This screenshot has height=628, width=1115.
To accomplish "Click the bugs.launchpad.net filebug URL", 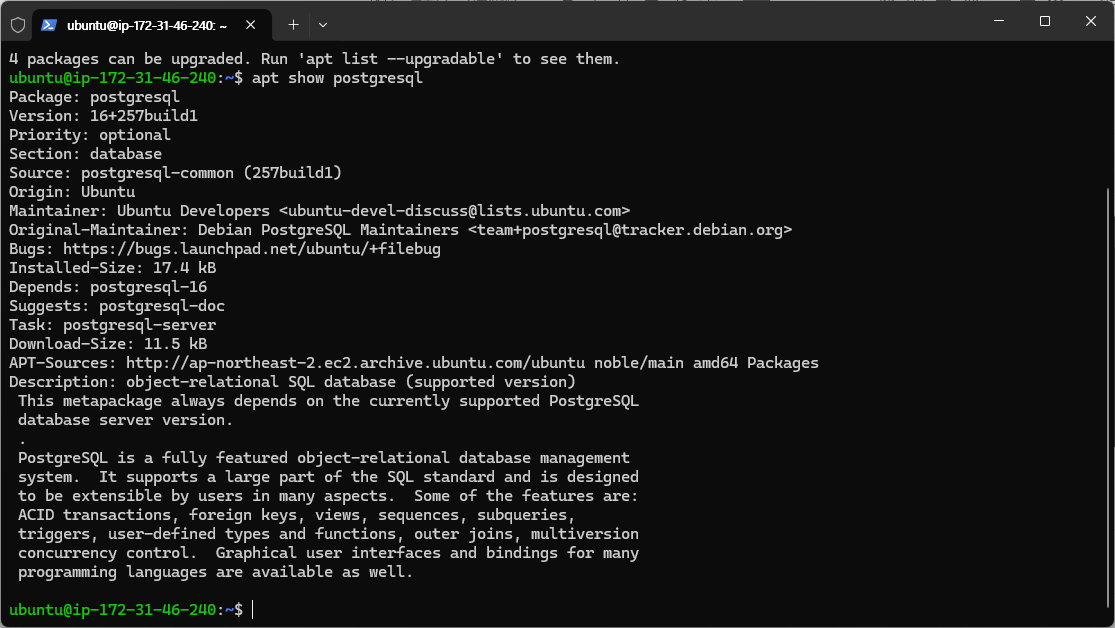I will coord(252,249).
